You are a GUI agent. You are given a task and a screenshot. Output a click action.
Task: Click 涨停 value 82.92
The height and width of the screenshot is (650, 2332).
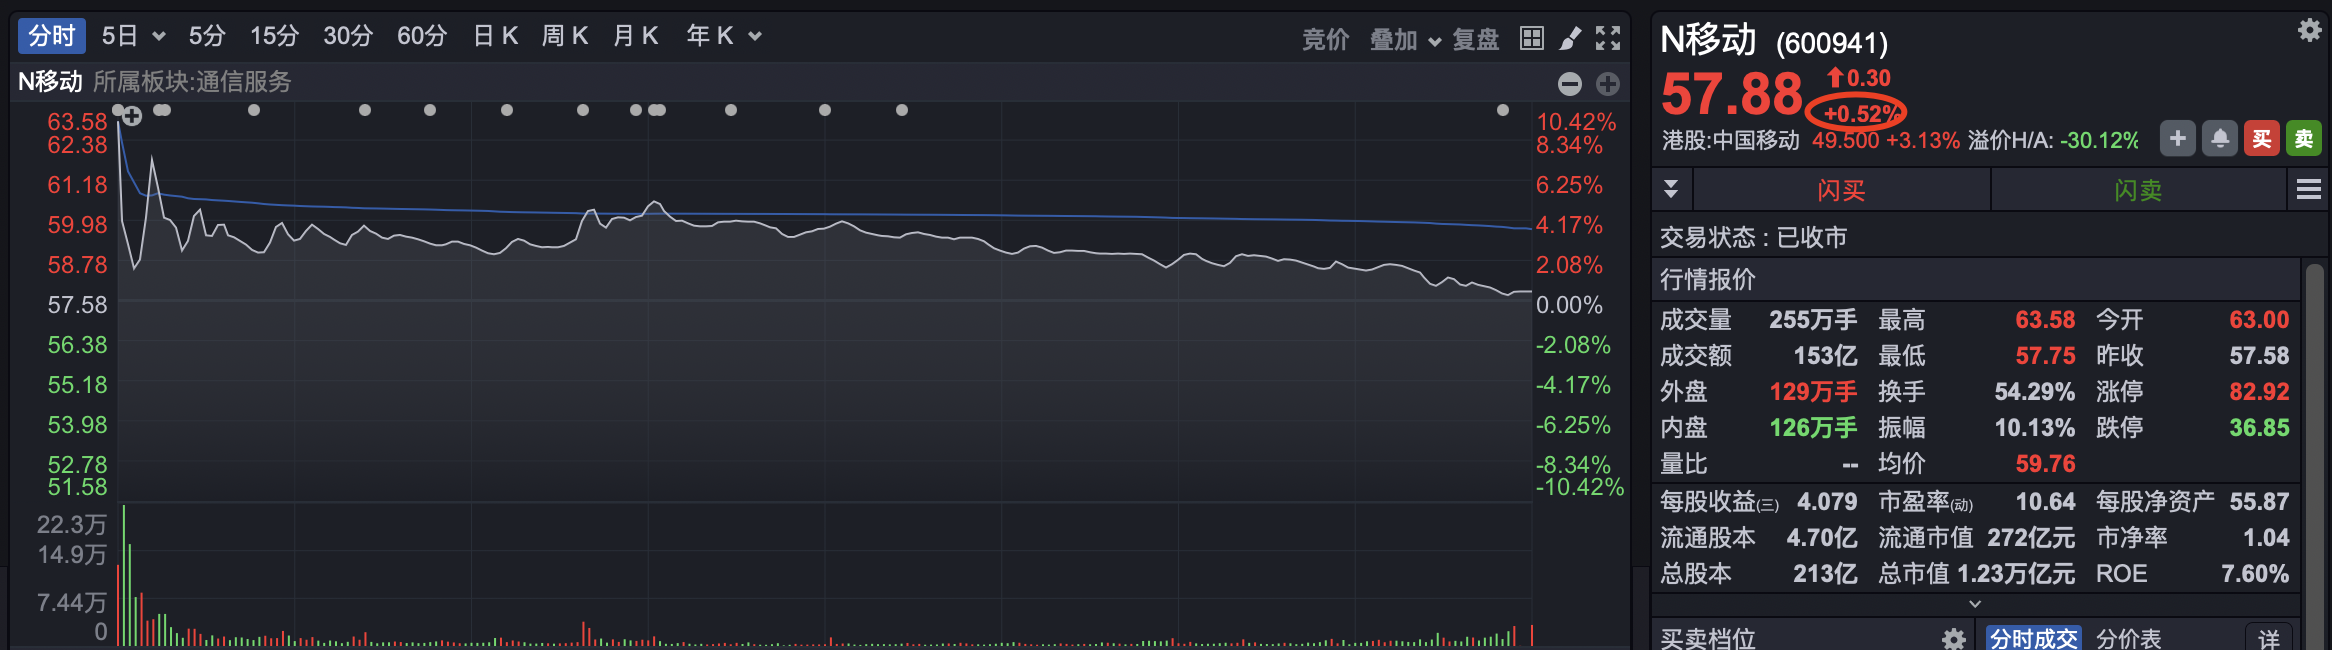[2259, 392]
